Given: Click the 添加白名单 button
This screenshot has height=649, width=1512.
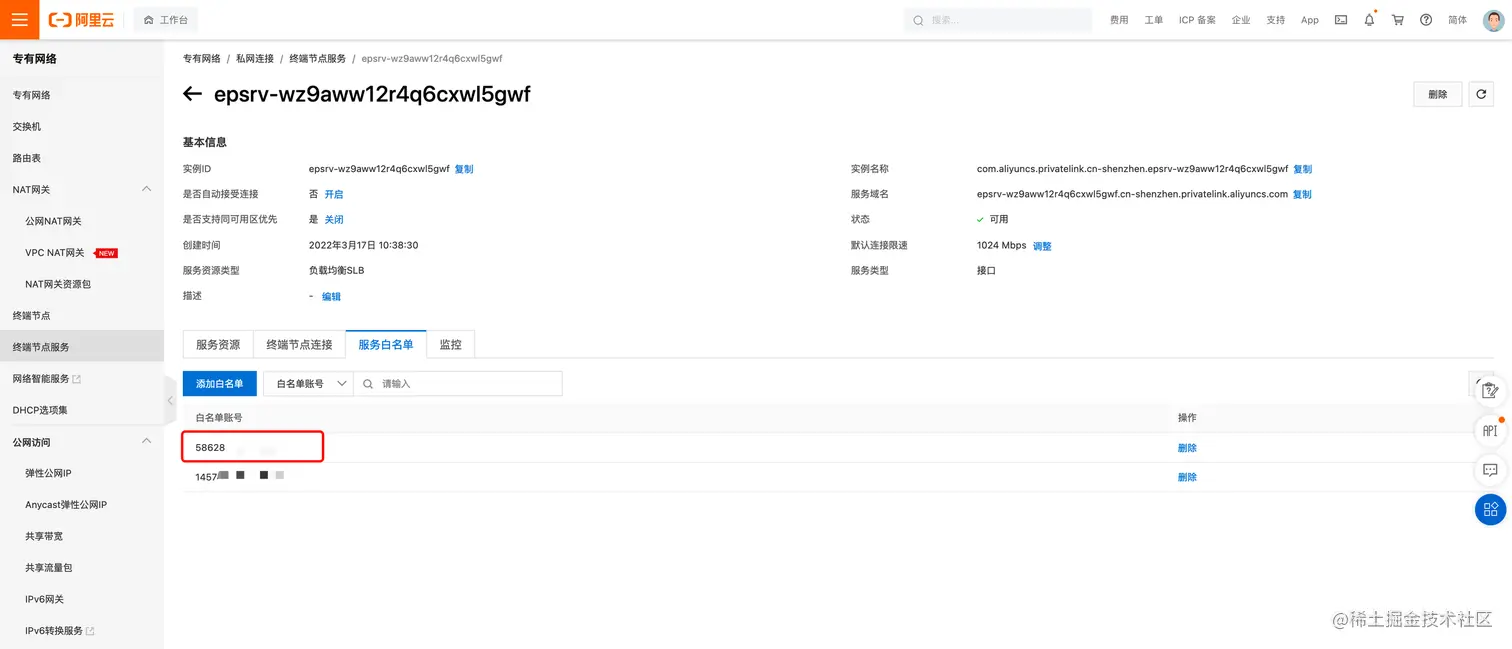Looking at the screenshot, I should coord(220,383).
